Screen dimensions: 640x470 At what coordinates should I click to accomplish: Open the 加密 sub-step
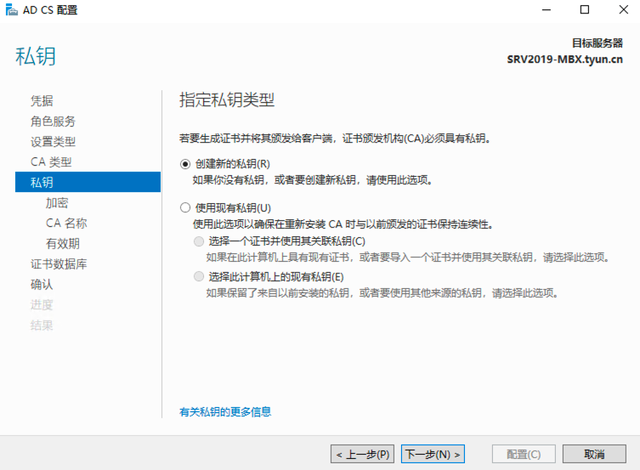coord(57,203)
